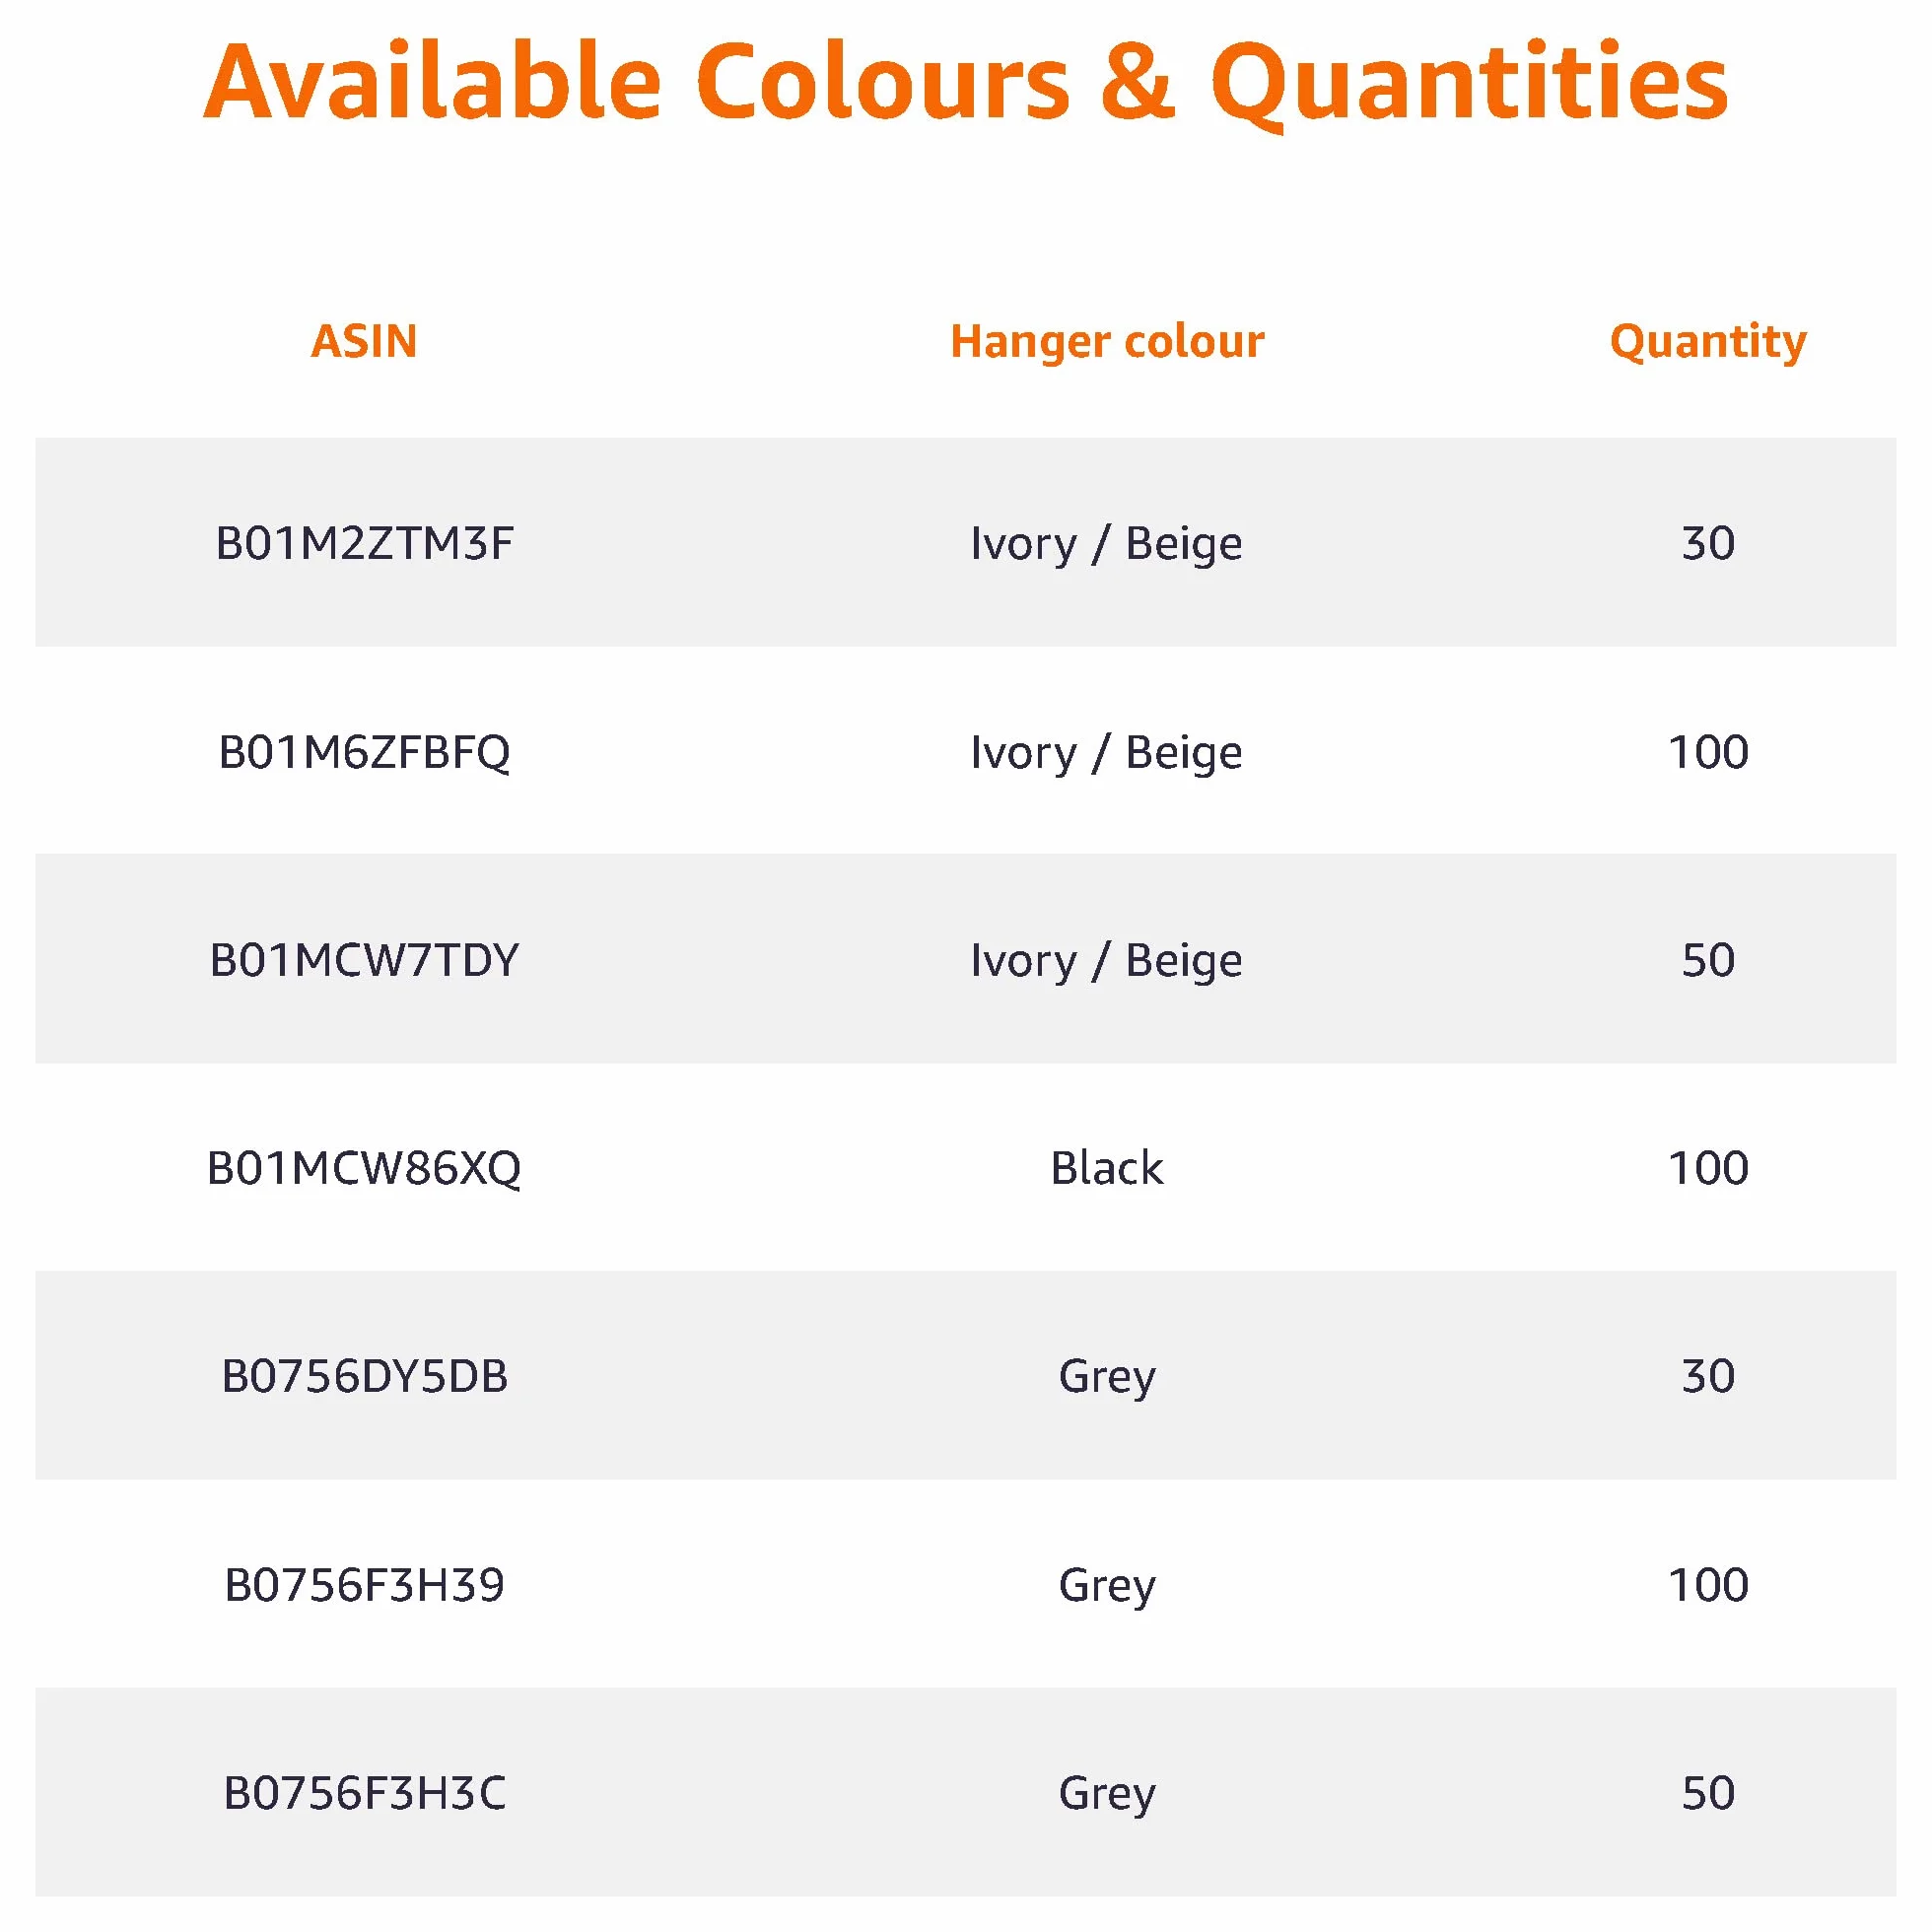Select Ivory / Beige in B01M2ZTM3F row
This screenshot has height=1932, width=1932.
[1107, 544]
